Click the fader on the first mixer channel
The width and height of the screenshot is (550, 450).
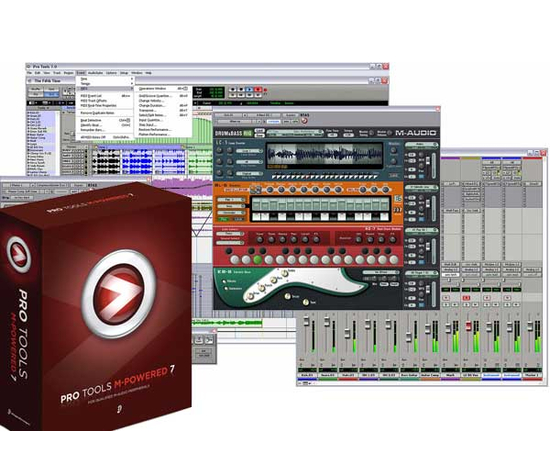(x=306, y=322)
